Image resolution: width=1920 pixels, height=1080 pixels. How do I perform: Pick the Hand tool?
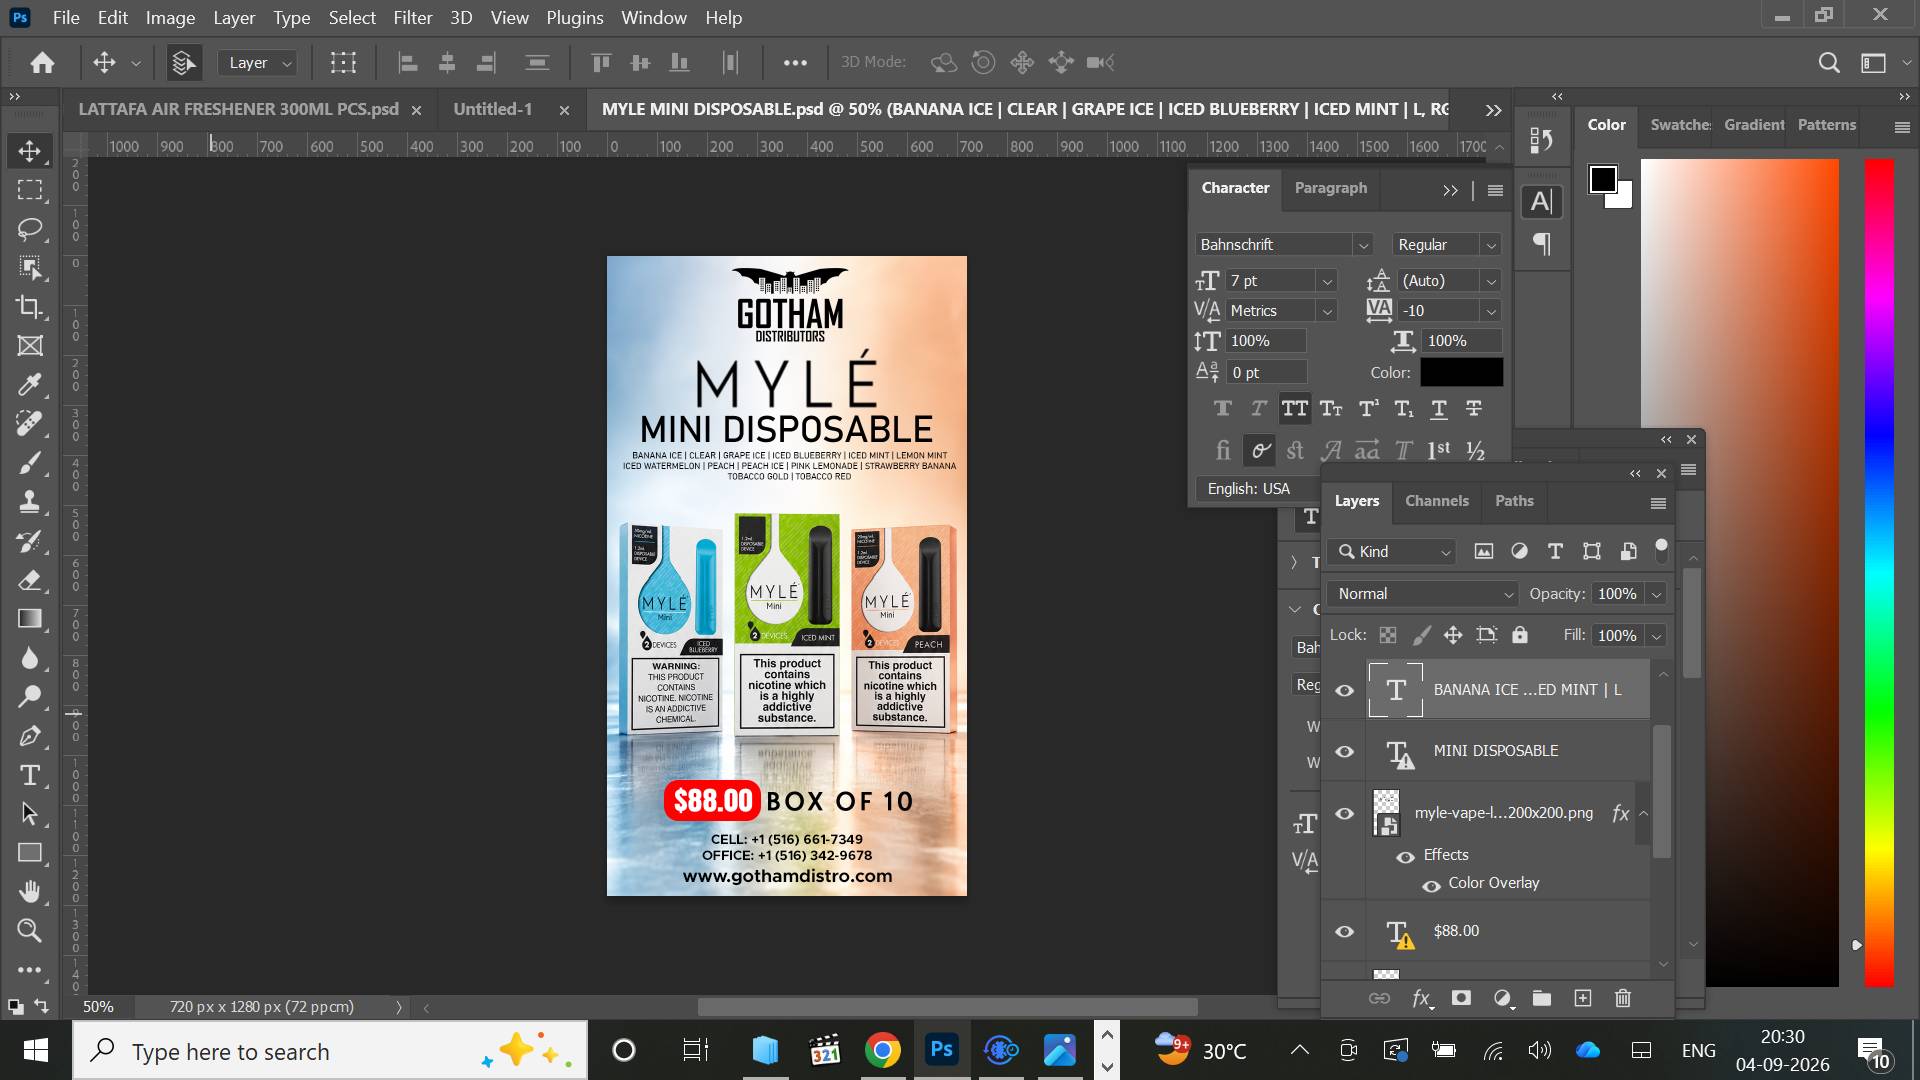click(30, 891)
